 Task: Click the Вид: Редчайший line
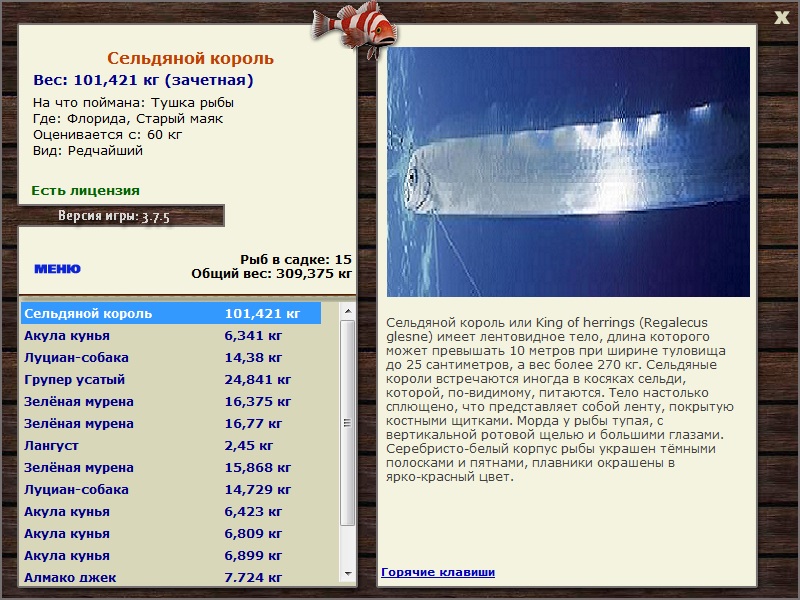point(88,151)
